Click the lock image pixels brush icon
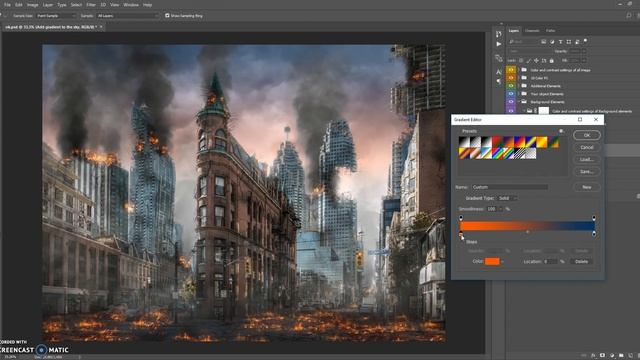This screenshot has width=640, height=360. (529, 60)
